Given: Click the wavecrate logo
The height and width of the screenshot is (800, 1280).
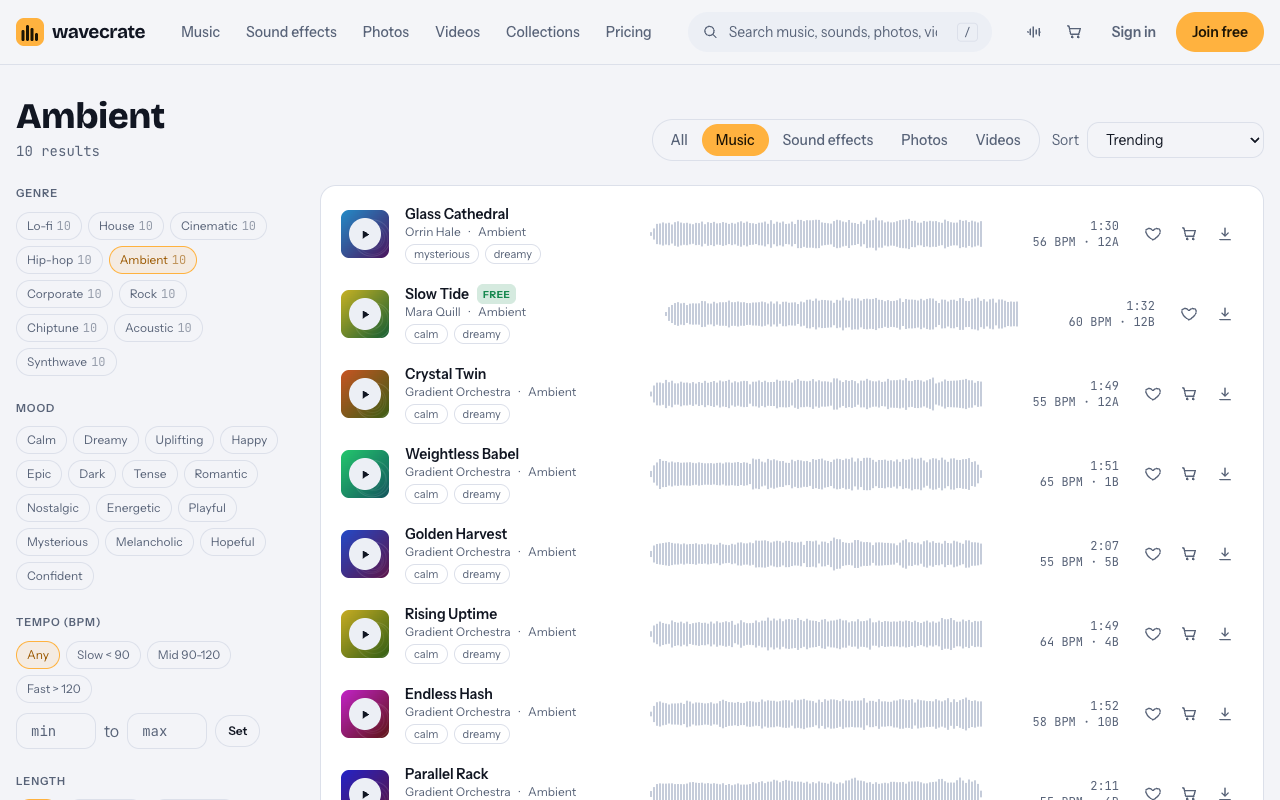Looking at the screenshot, I should 81,32.
